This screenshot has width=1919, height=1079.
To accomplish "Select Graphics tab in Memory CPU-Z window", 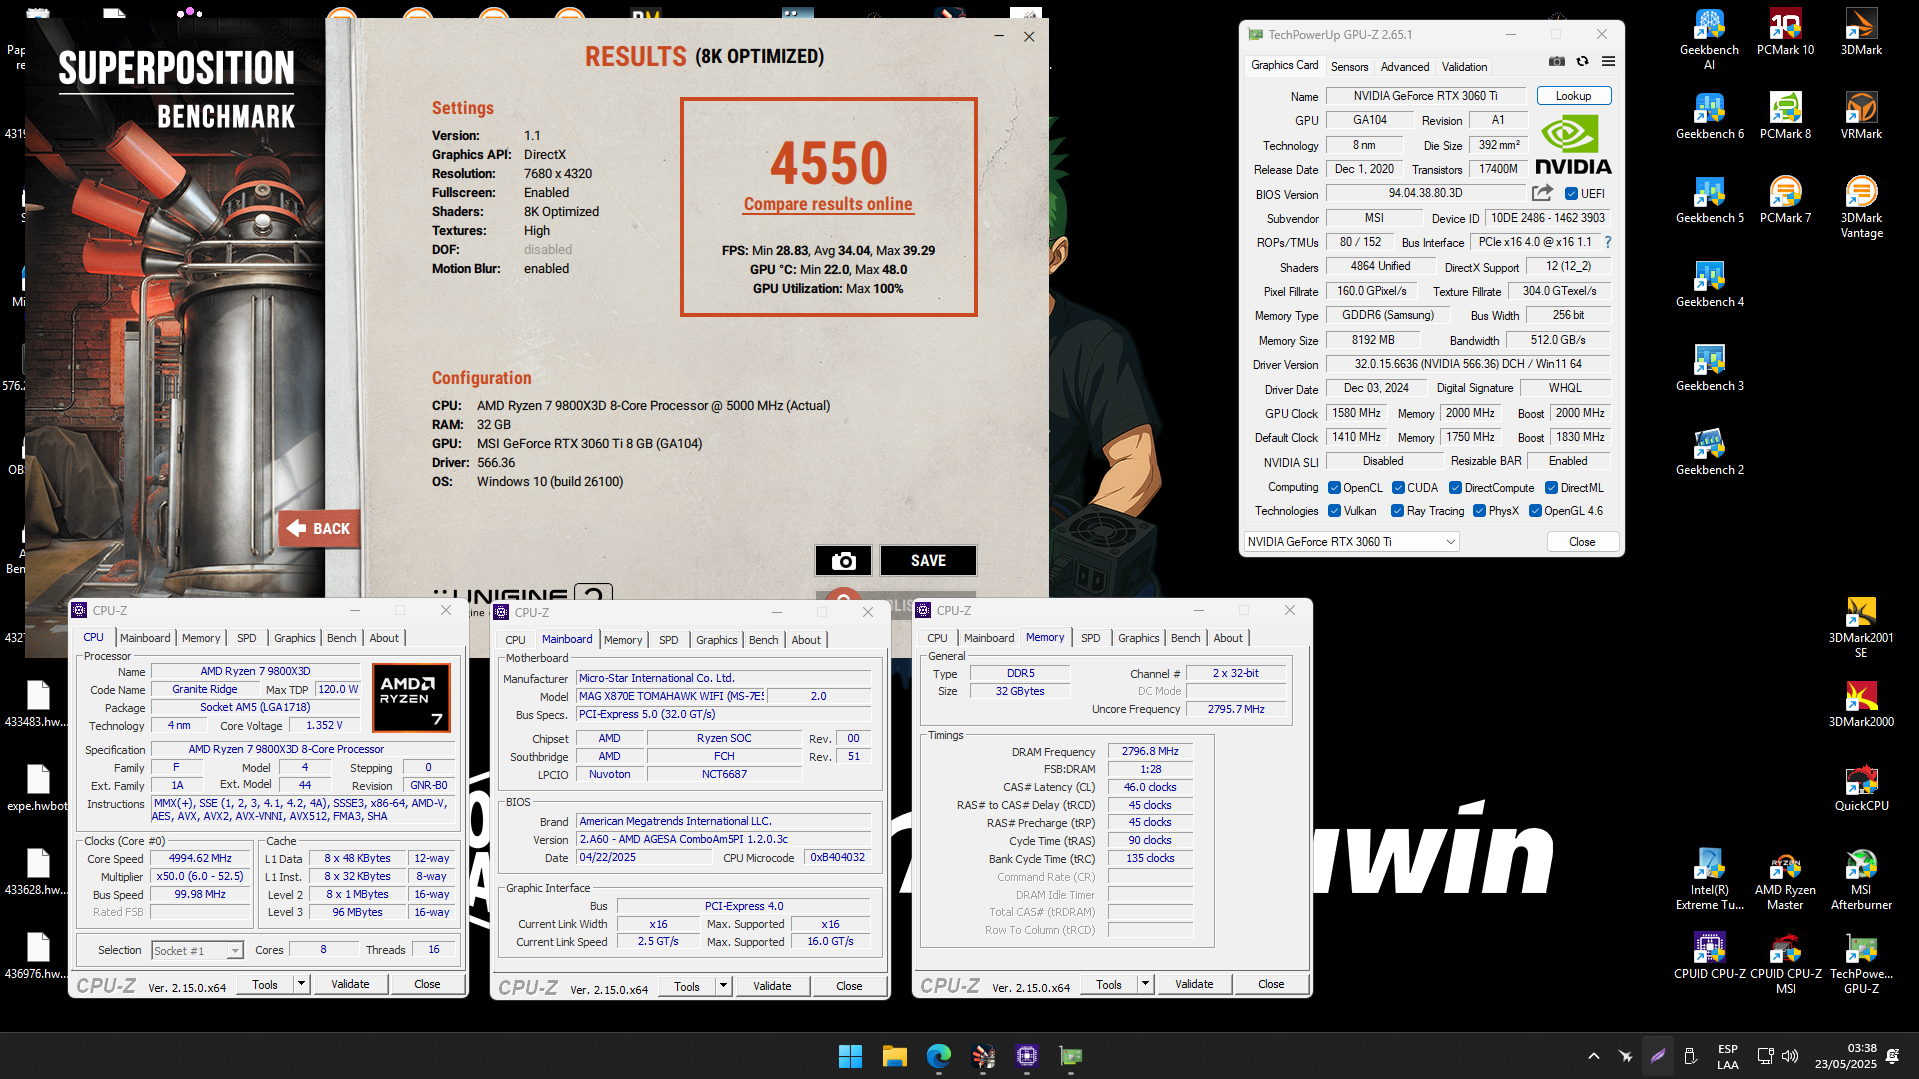I will tap(1138, 638).
